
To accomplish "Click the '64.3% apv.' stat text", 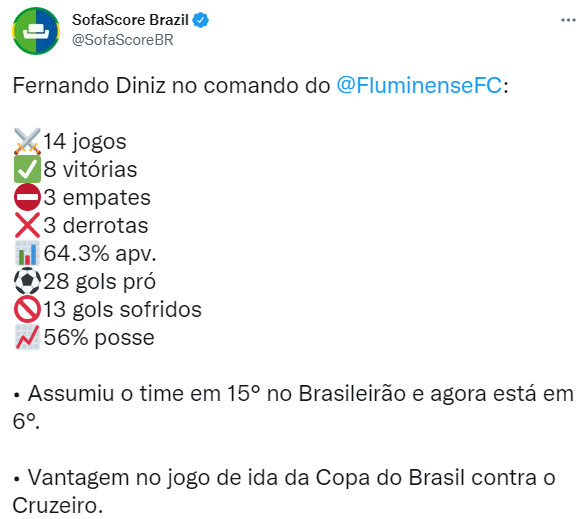I will coord(100,254).
